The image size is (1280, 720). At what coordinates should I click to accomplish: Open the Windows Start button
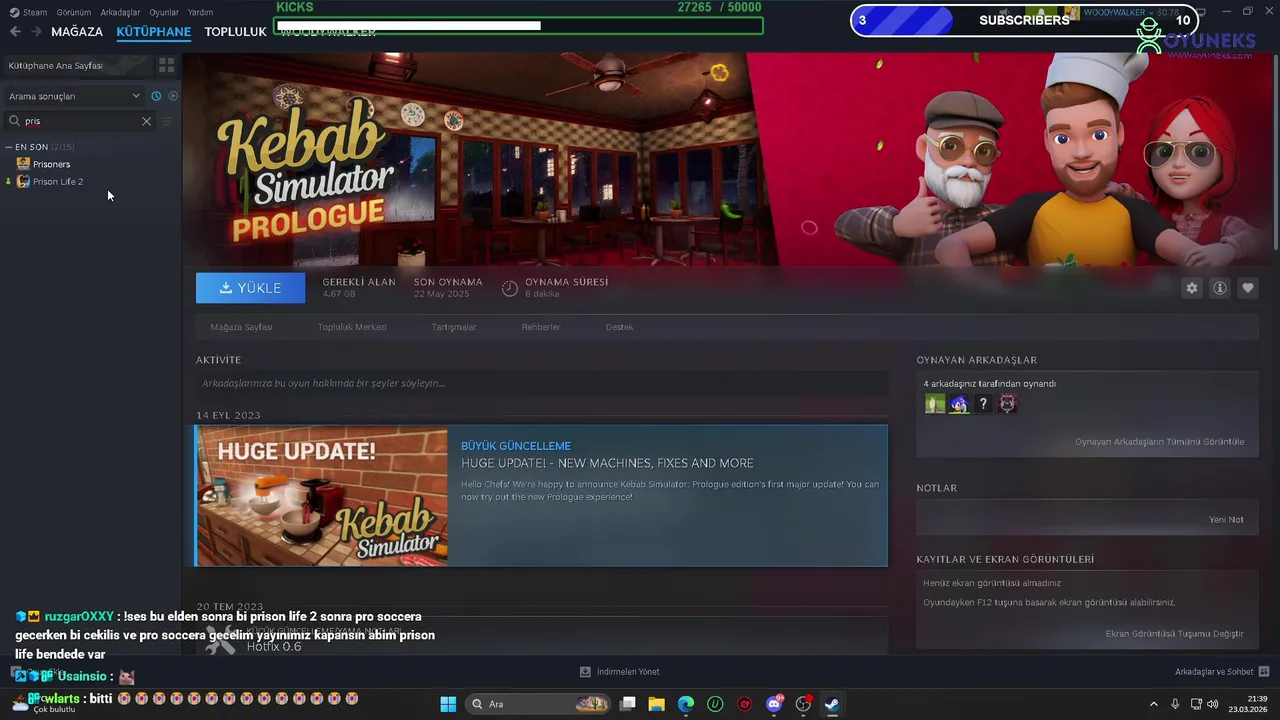448,704
